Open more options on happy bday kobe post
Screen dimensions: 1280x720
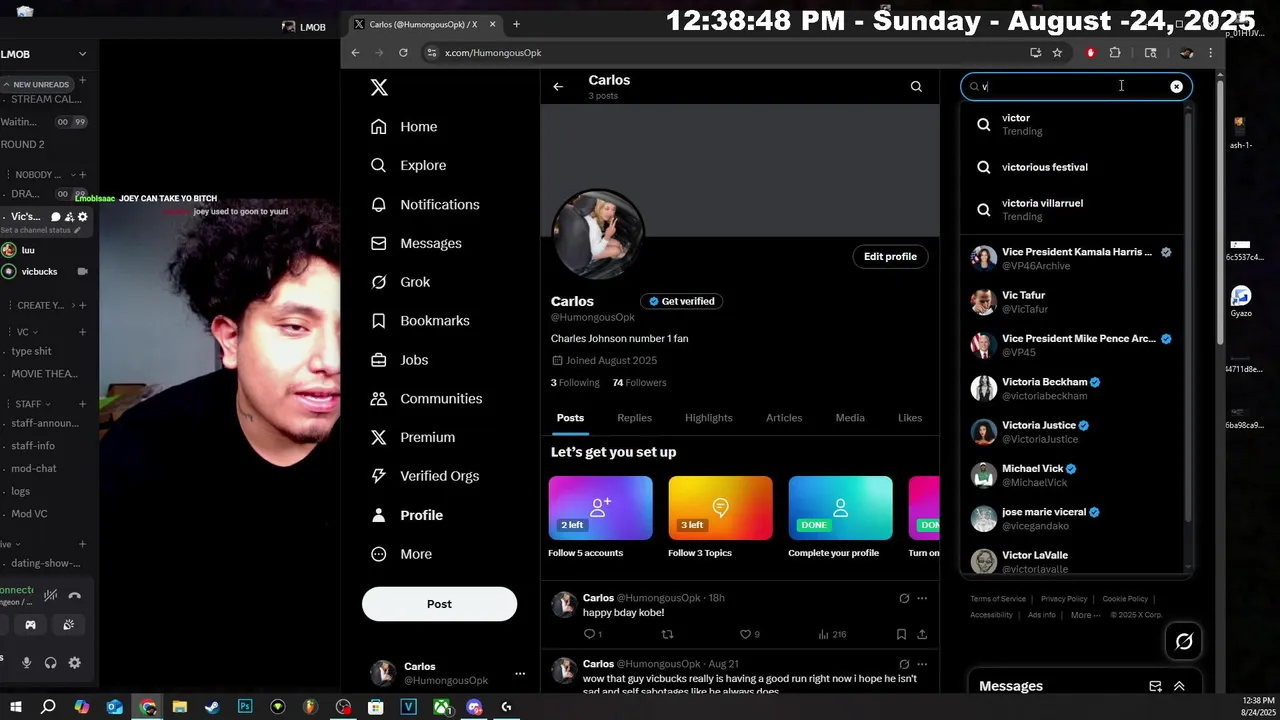click(922, 598)
